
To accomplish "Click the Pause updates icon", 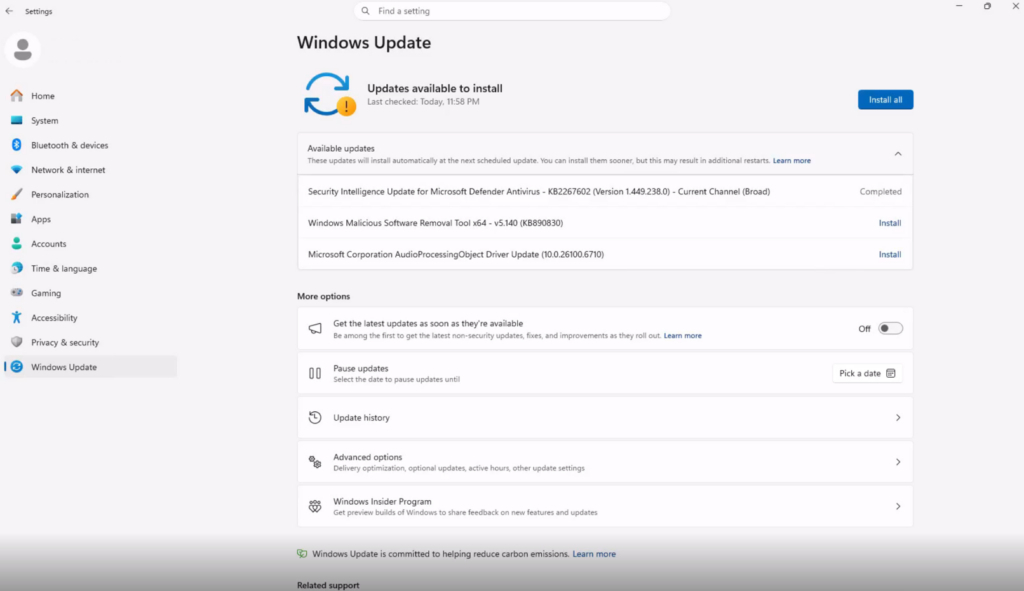I will click(x=314, y=373).
